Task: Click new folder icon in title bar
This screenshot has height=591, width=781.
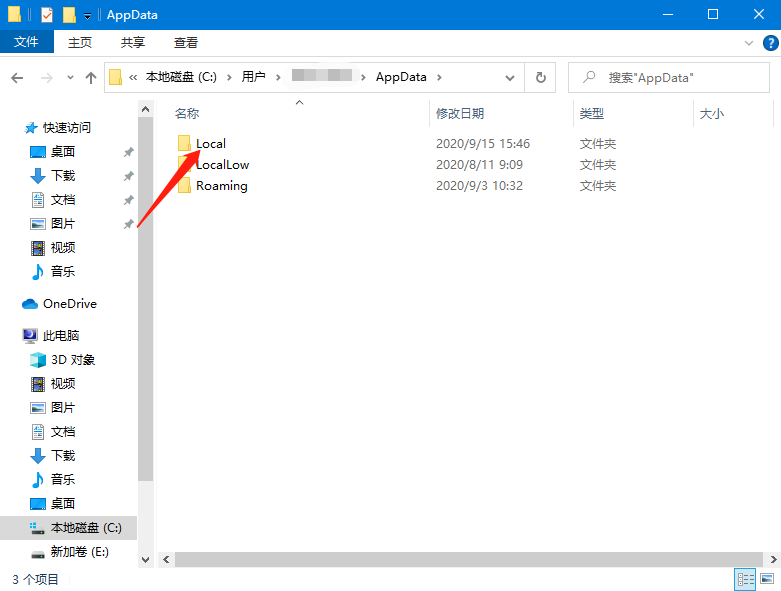Action: click(x=69, y=15)
